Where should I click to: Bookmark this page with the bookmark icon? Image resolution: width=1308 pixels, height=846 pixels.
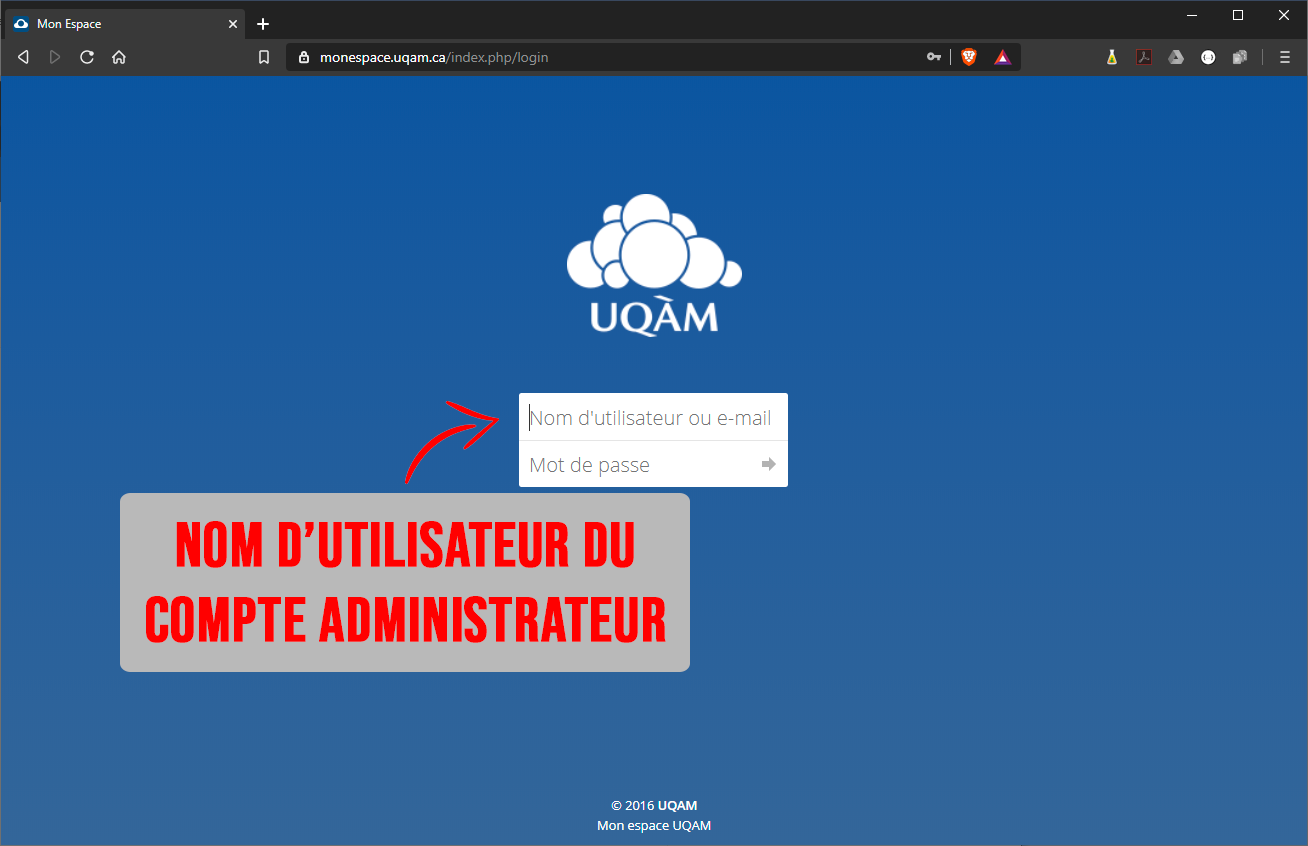[x=264, y=57]
